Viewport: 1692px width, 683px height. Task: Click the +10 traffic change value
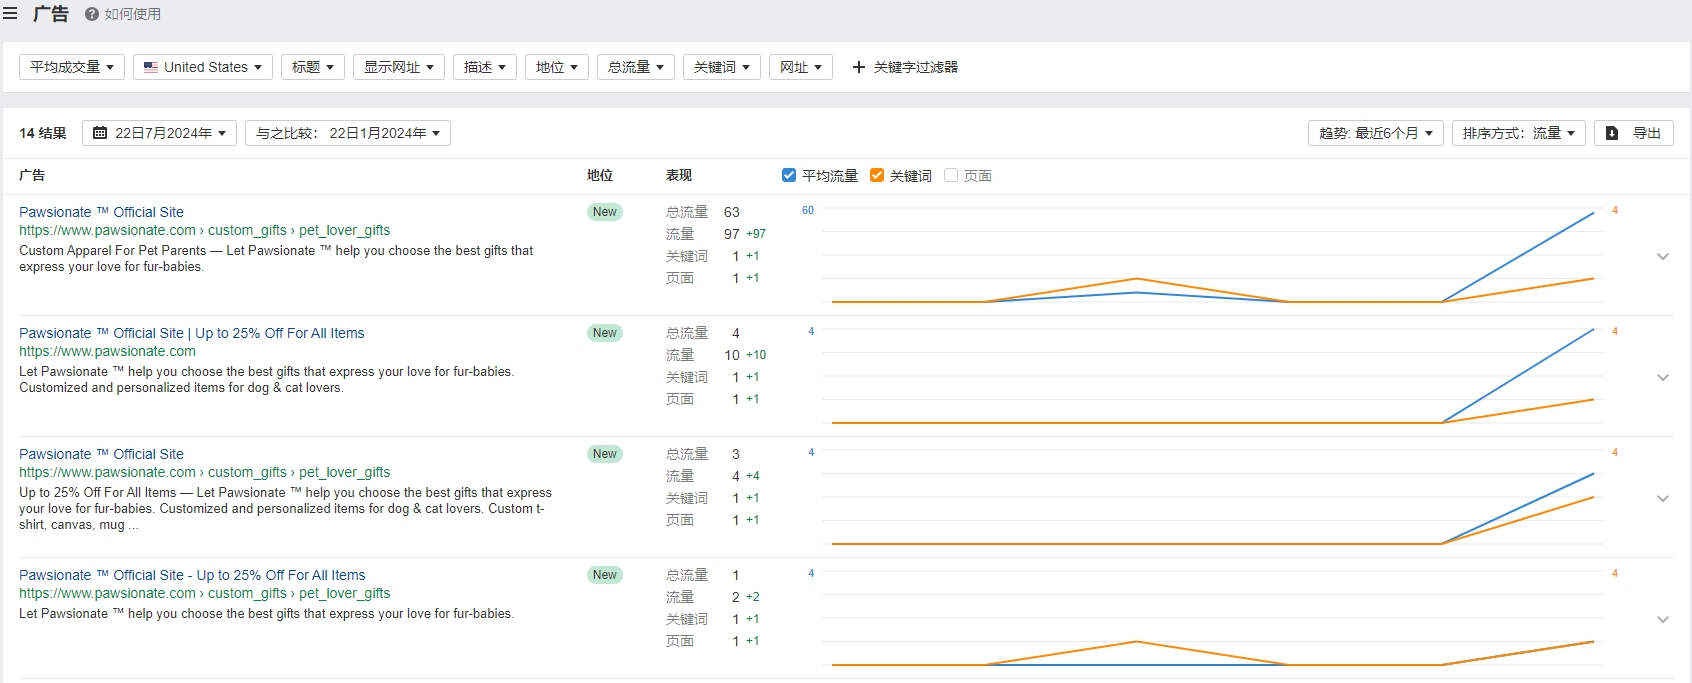(756, 355)
